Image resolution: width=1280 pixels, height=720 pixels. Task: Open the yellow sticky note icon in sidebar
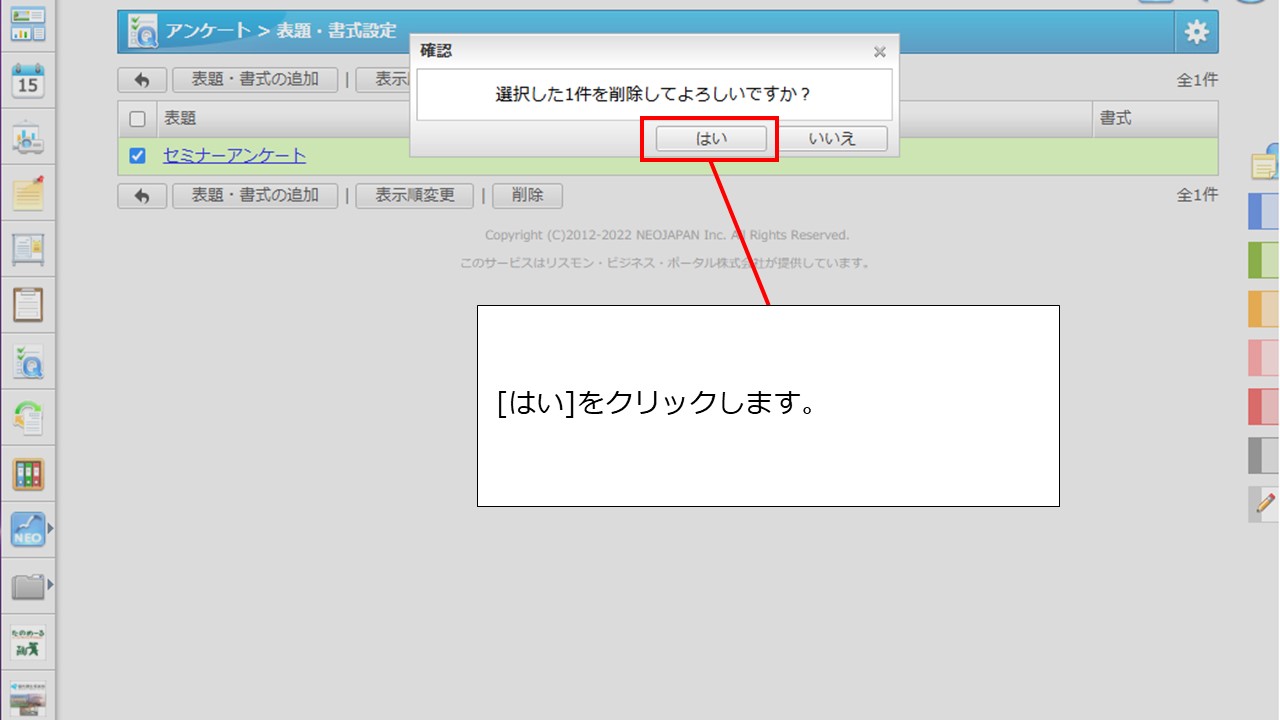[28, 193]
